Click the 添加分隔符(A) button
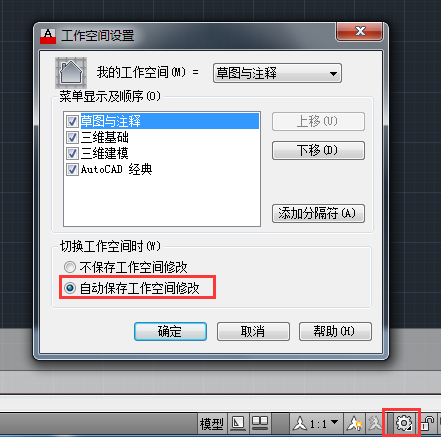Screen dimensions: 441x437 [318, 213]
